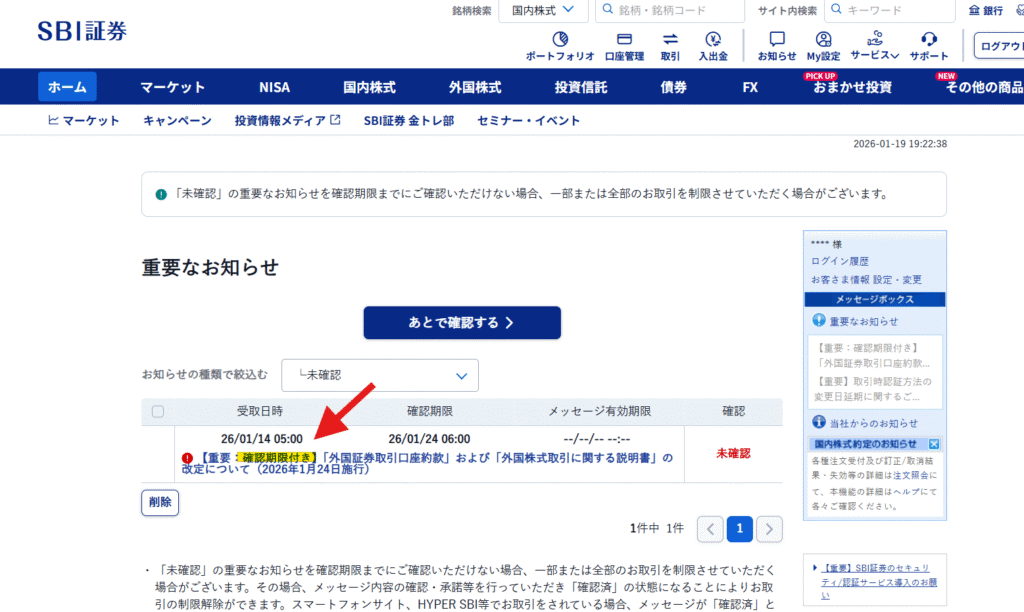Open the 未確認 notice filter dropdown
The width and height of the screenshot is (1024, 612).
(380, 375)
